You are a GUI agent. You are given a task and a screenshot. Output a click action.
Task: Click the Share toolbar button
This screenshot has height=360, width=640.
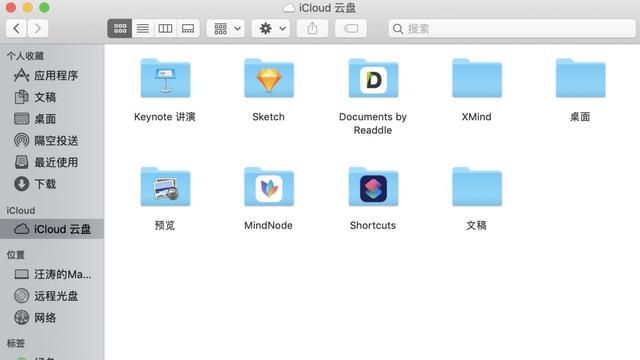[x=312, y=29]
